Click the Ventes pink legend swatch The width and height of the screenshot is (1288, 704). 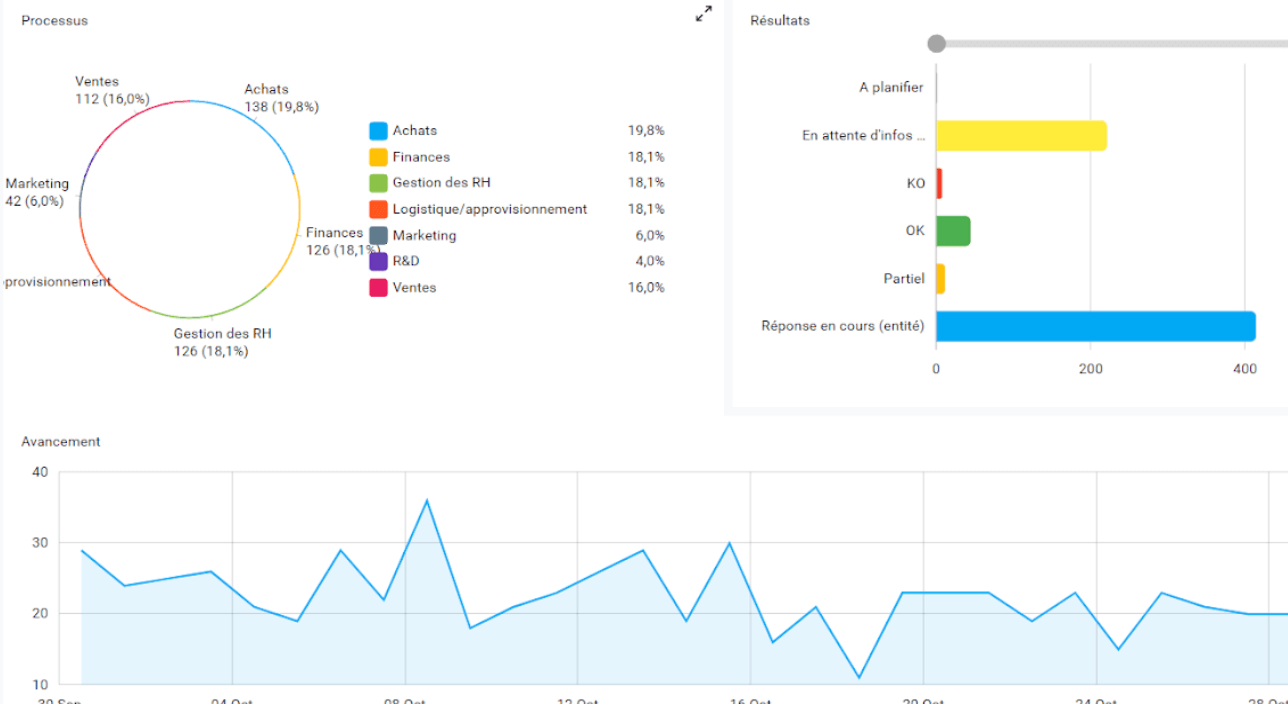click(x=378, y=288)
